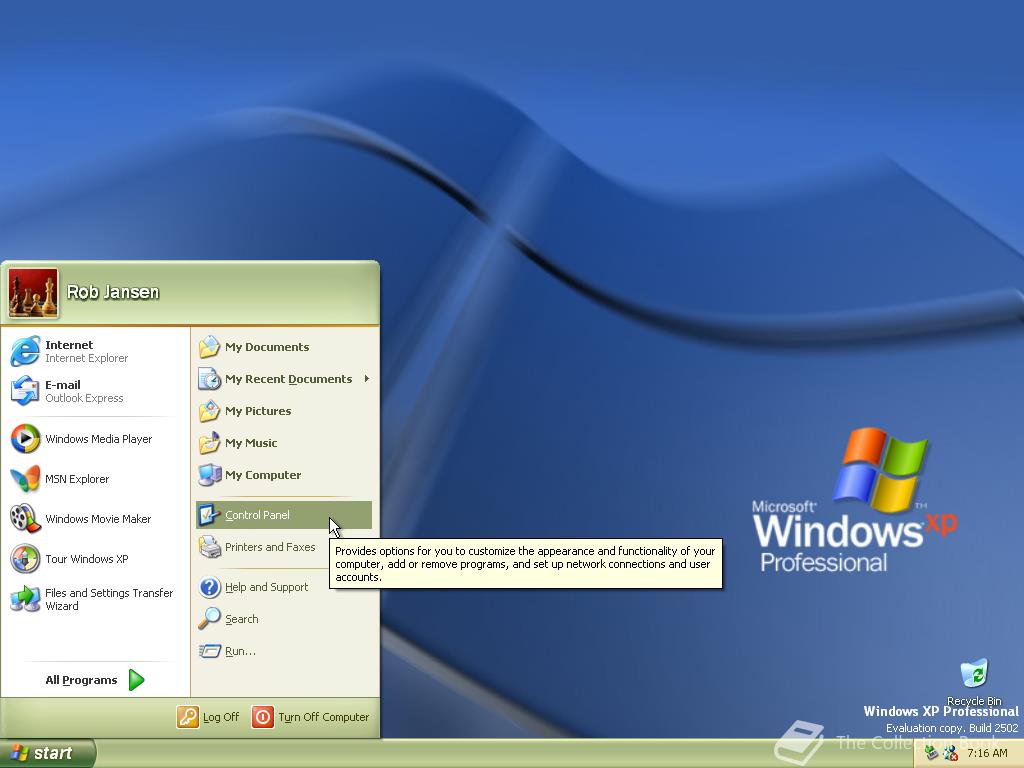Click the Windows Movie Maker label
This screenshot has width=1024, height=768.
[x=98, y=519]
